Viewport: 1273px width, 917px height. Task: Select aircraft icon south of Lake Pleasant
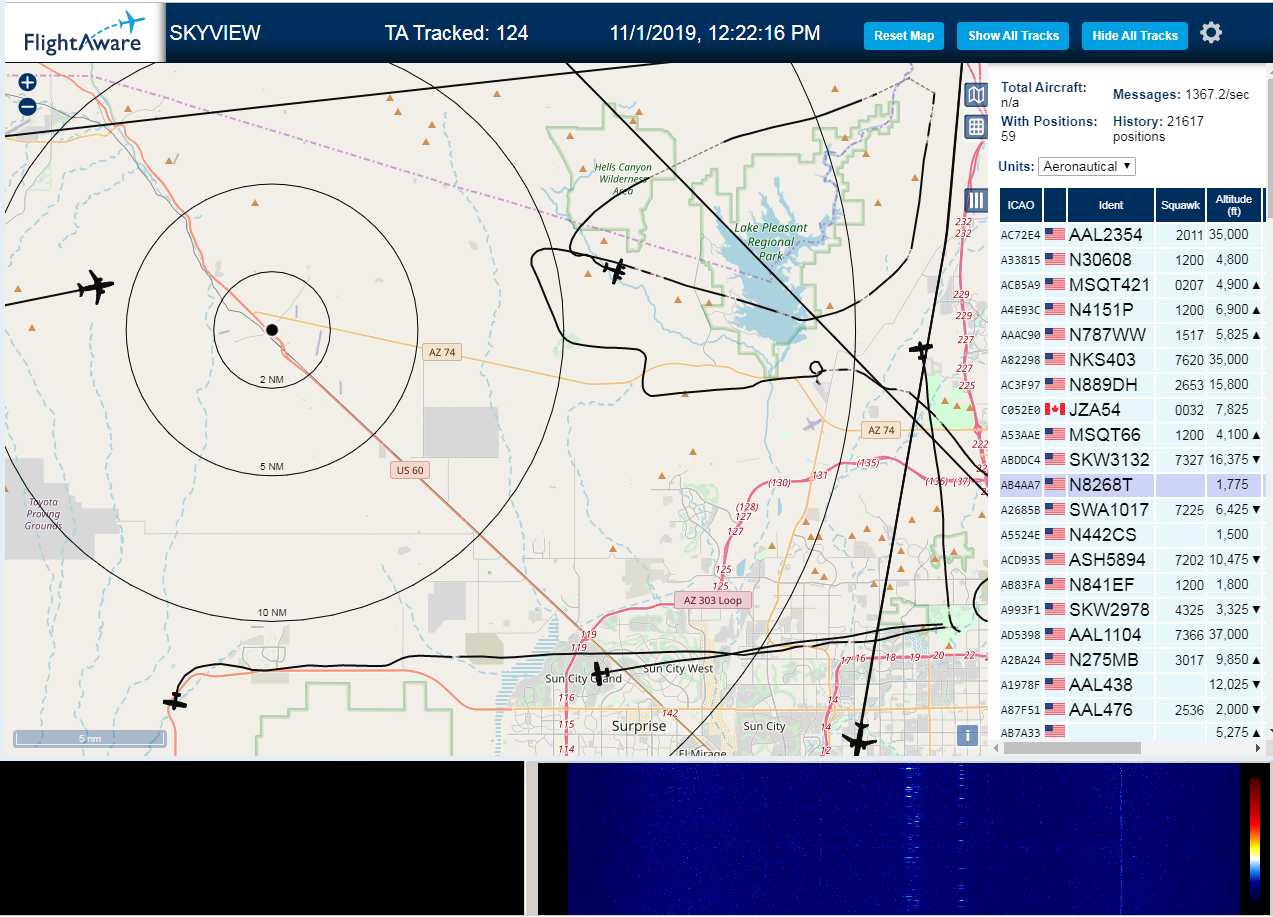click(921, 349)
